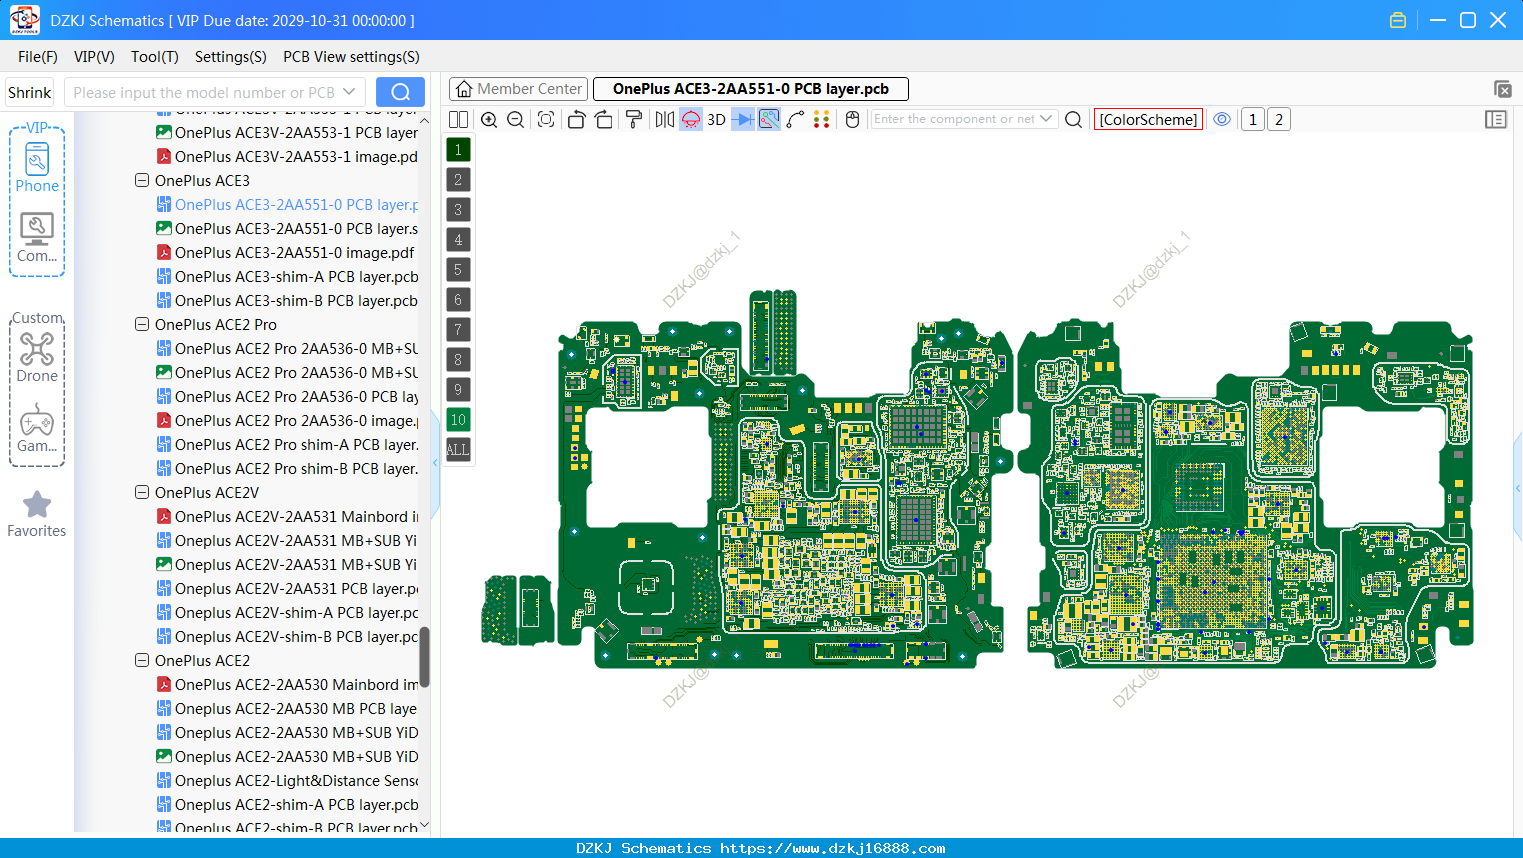Click the toolbar button labeled 1
Image resolution: width=1523 pixels, height=858 pixels.
1252,120
